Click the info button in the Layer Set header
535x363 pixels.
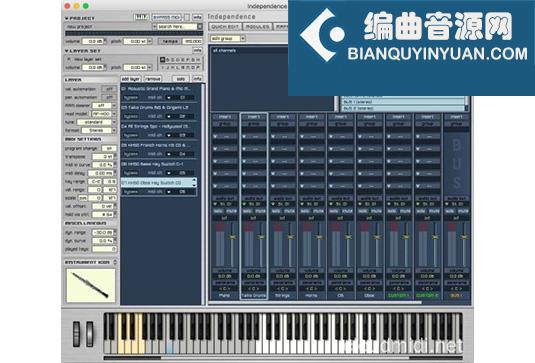[198, 50]
